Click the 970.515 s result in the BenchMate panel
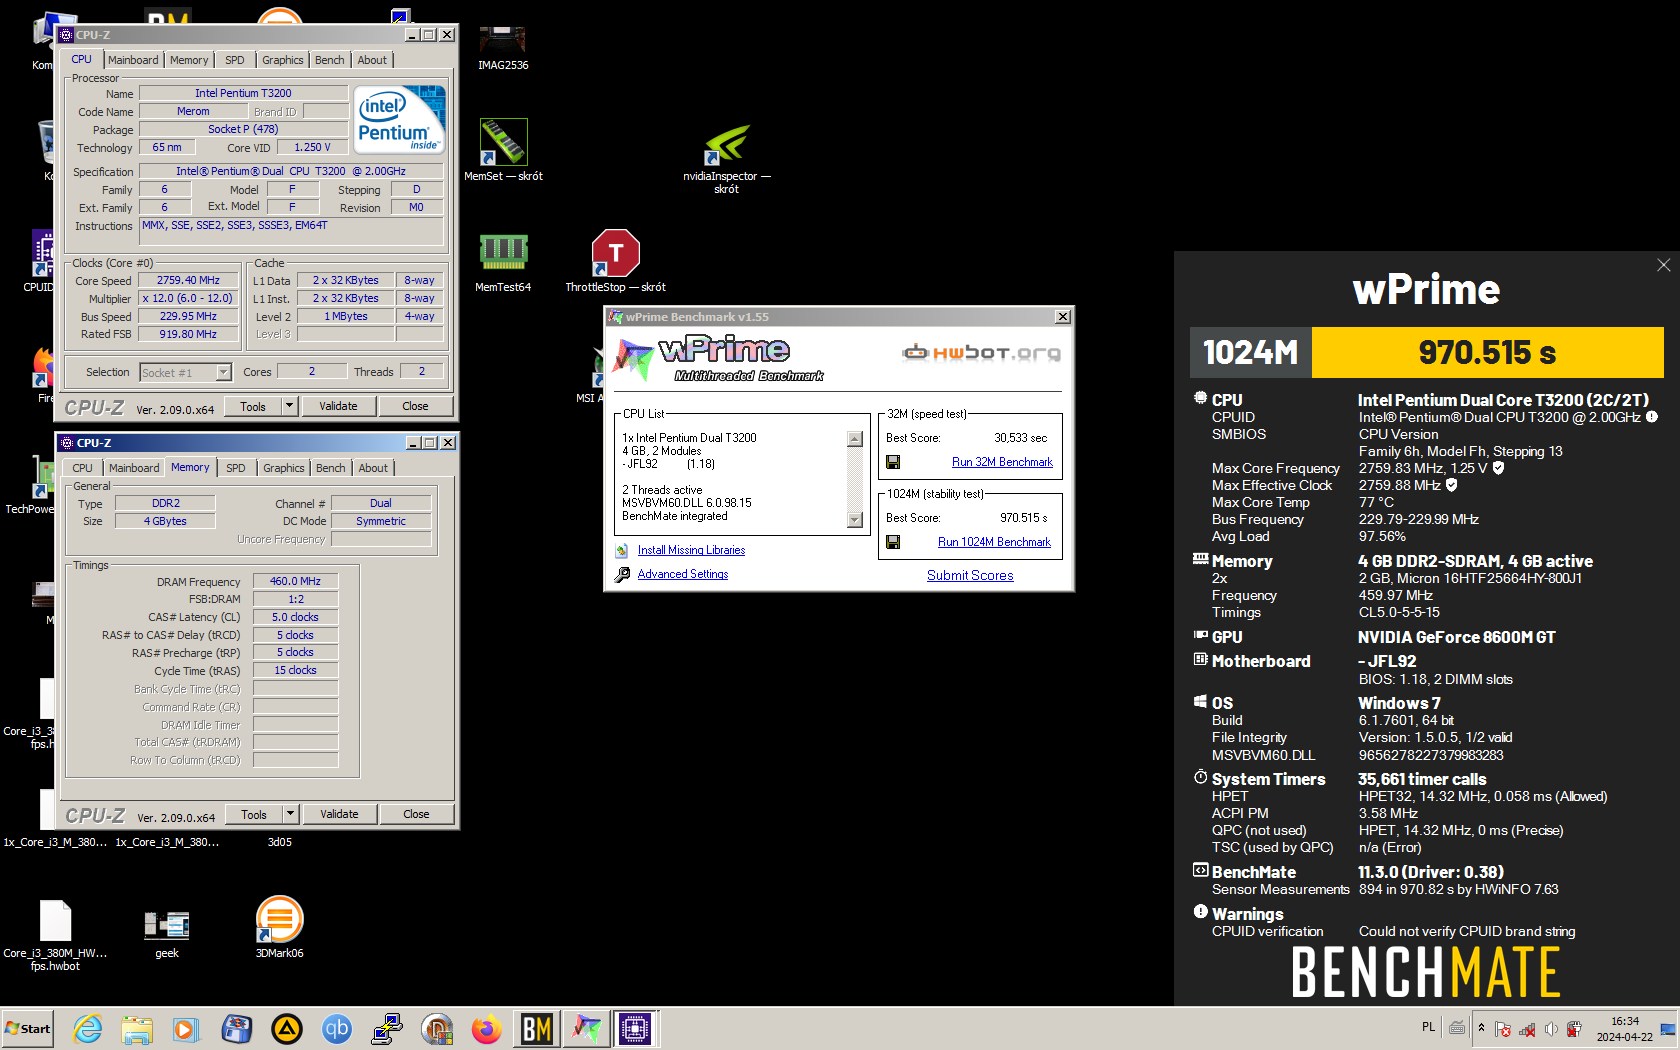This screenshot has width=1680, height=1050. 1487,352
